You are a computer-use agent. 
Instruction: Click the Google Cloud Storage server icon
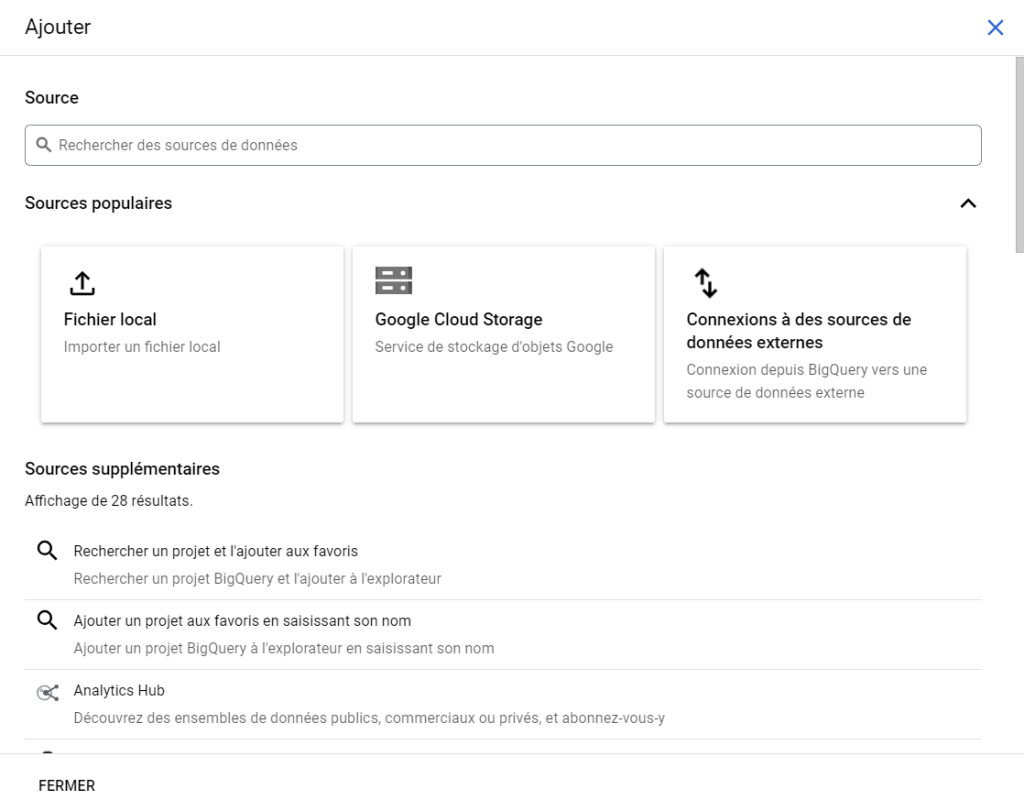tap(393, 281)
